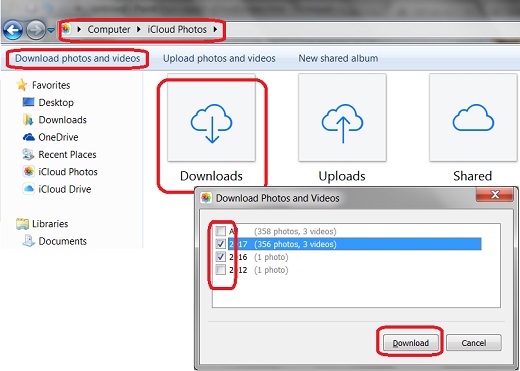Uncheck the 2016 photos checkbox
This screenshot has height=371, width=520.
(x=221, y=257)
